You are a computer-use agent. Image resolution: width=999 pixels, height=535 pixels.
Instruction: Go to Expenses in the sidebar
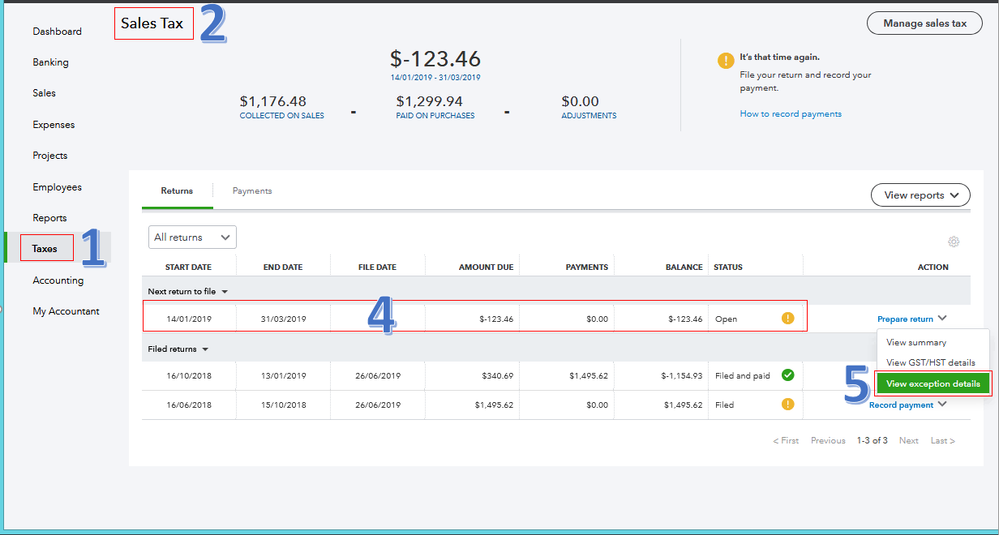coord(54,125)
